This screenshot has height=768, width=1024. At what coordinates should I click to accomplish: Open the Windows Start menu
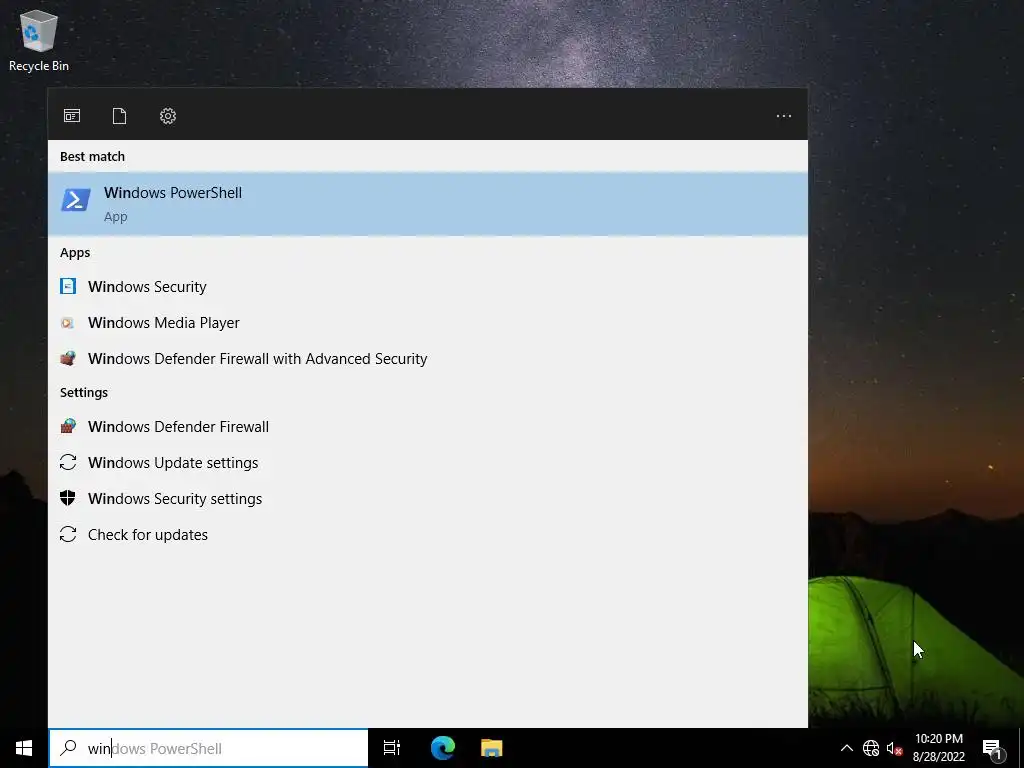pyautogui.click(x=24, y=748)
